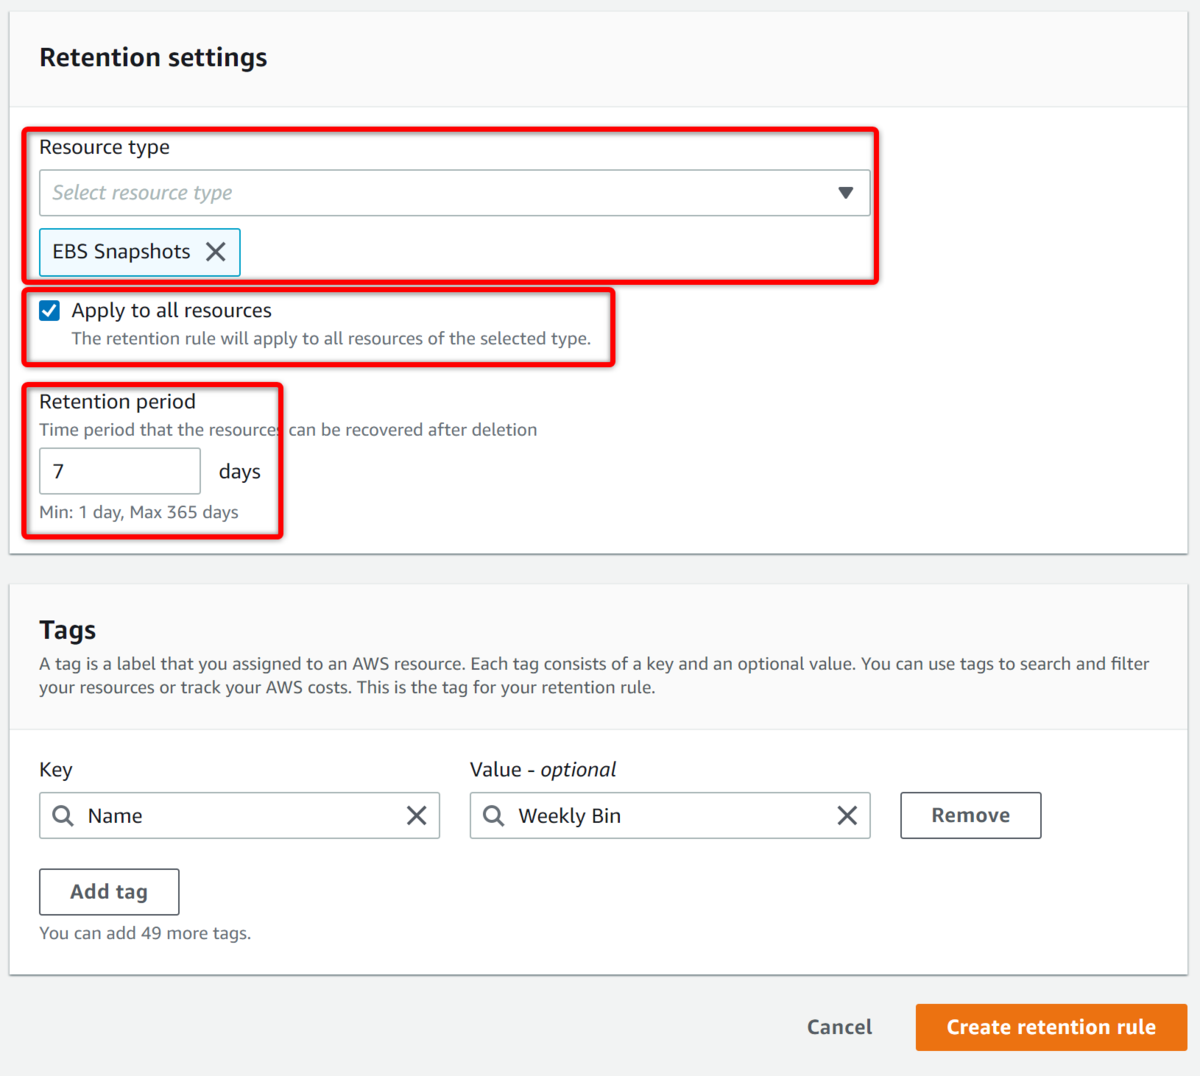Uncheck the Apply to all resources checkbox

coord(50,311)
